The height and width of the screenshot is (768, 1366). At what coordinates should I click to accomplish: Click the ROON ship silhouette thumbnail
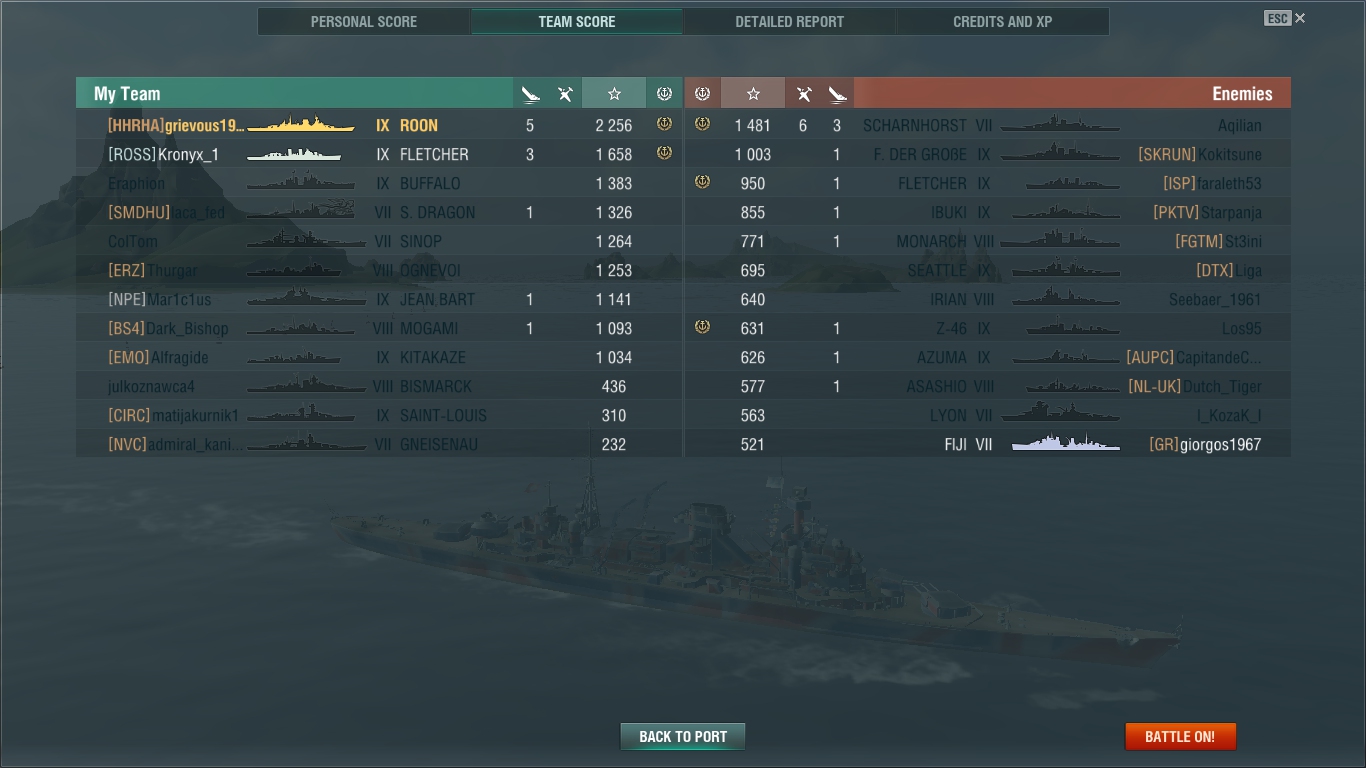(301, 125)
